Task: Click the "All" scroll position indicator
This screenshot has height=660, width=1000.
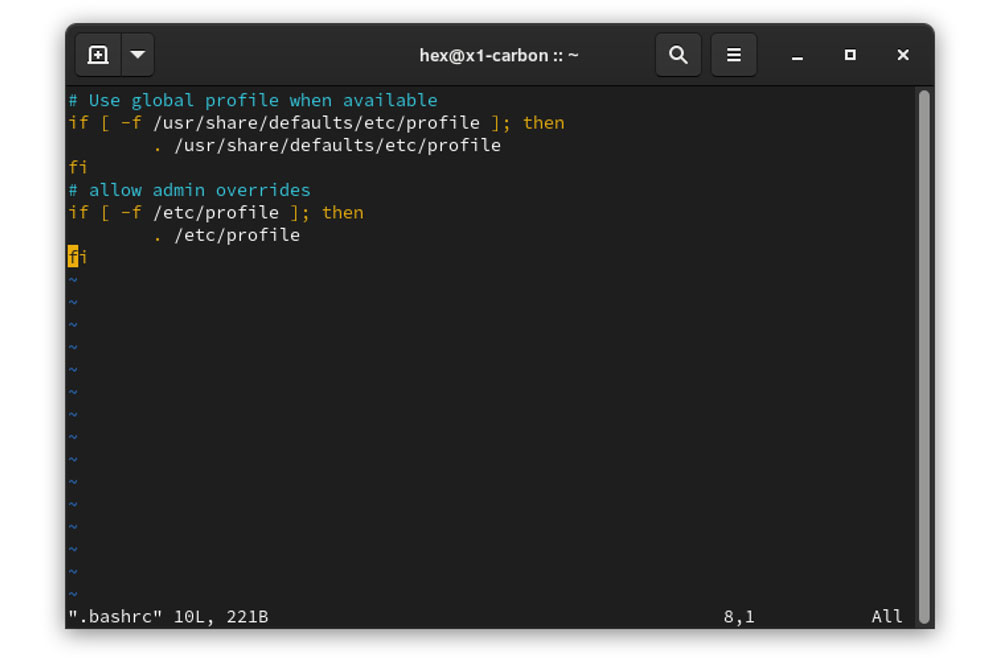Action: 886,617
